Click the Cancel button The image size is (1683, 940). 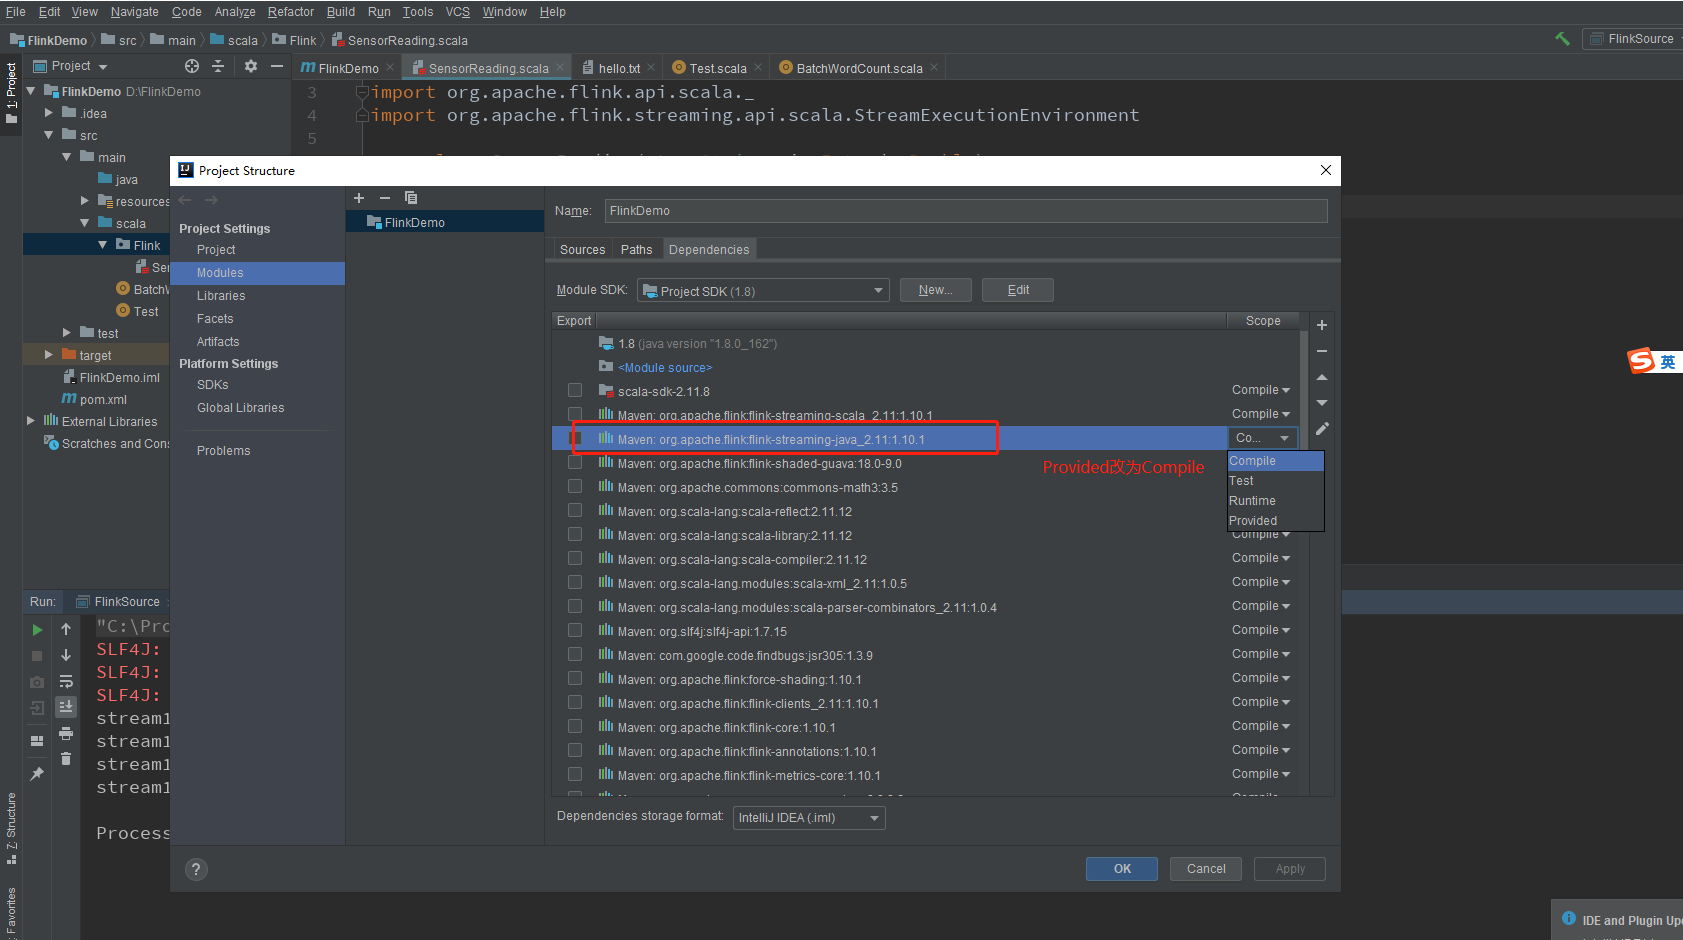pyautogui.click(x=1205, y=869)
